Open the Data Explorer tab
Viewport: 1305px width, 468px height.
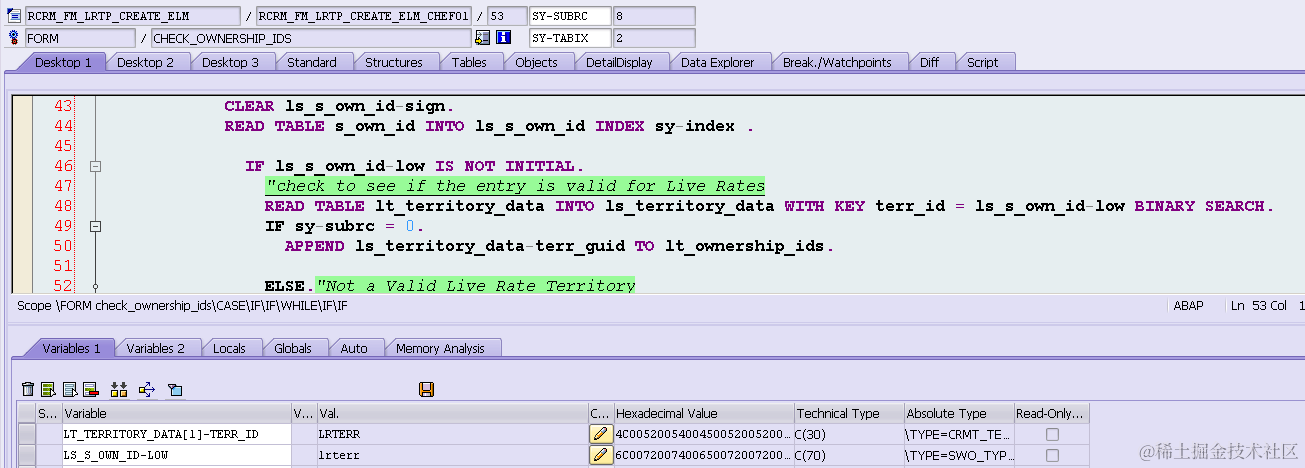(718, 62)
